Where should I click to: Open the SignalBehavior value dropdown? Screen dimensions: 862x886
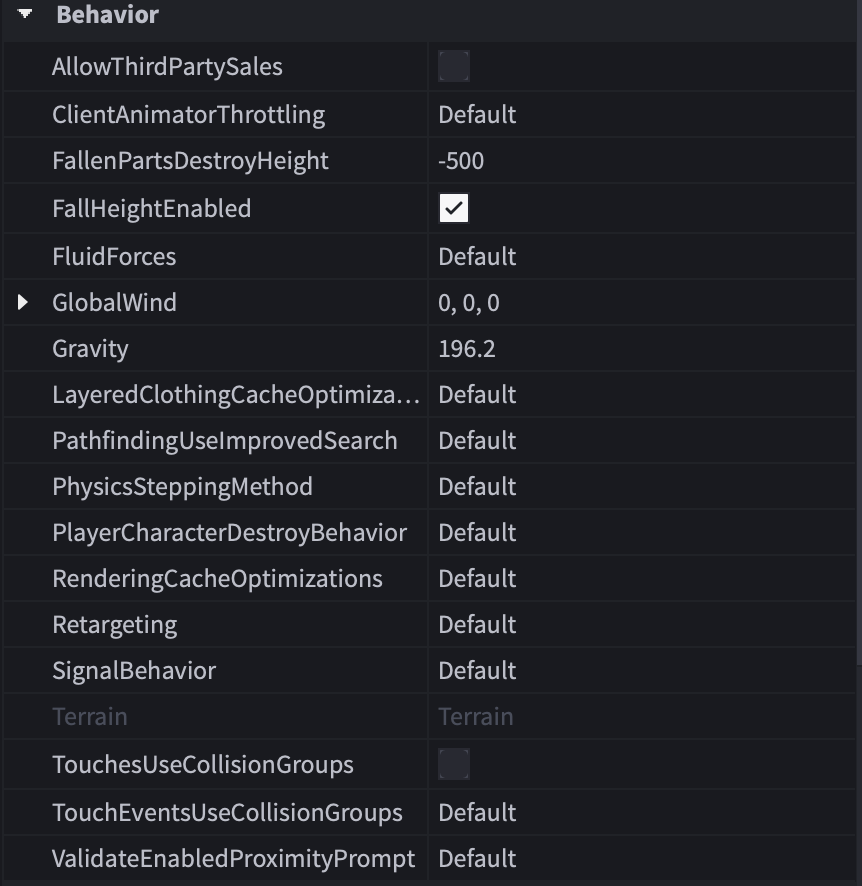click(477, 671)
